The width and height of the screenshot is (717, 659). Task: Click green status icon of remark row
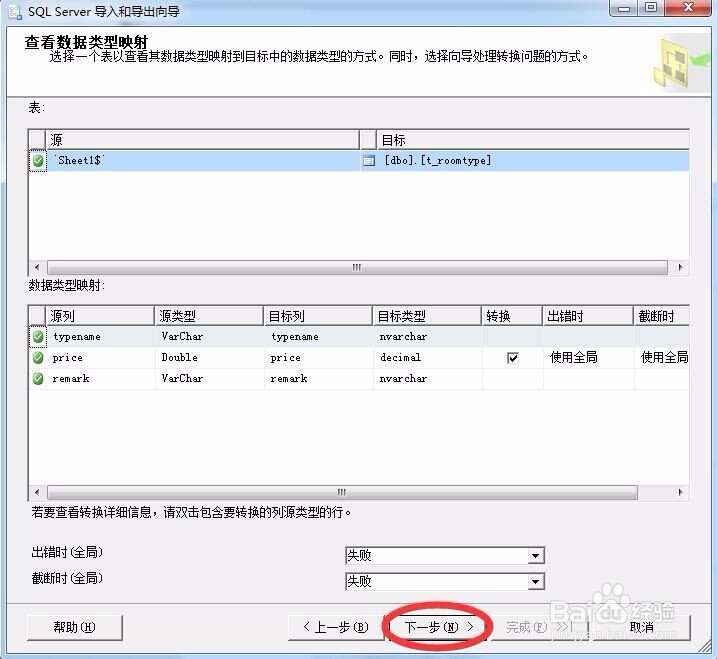click(x=38, y=379)
